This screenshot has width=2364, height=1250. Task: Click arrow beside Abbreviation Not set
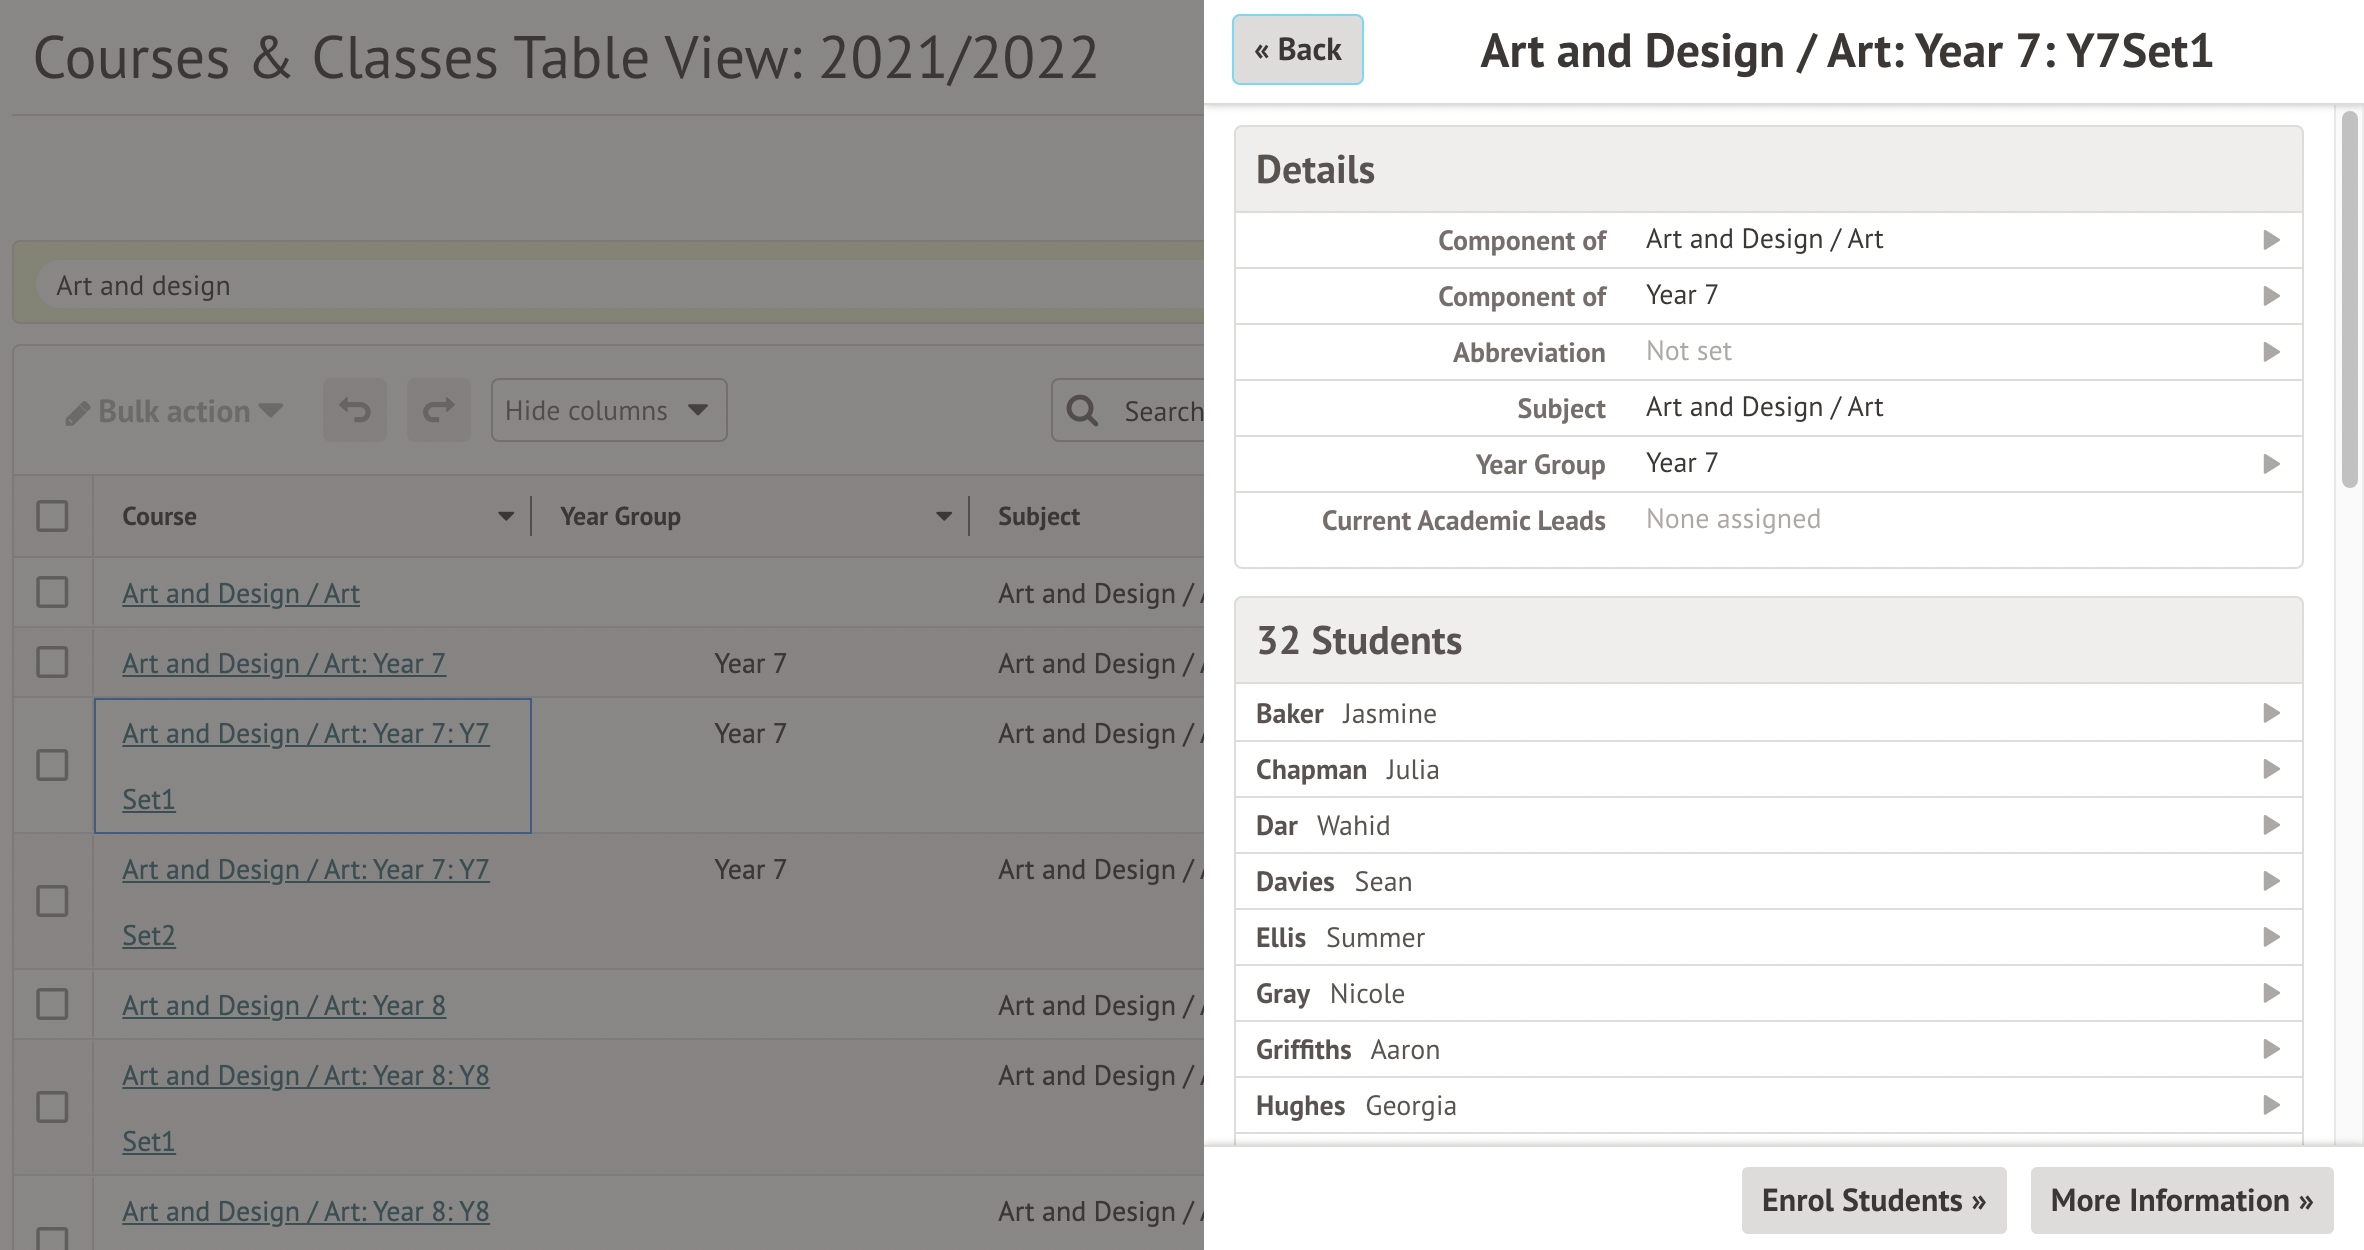2271,352
